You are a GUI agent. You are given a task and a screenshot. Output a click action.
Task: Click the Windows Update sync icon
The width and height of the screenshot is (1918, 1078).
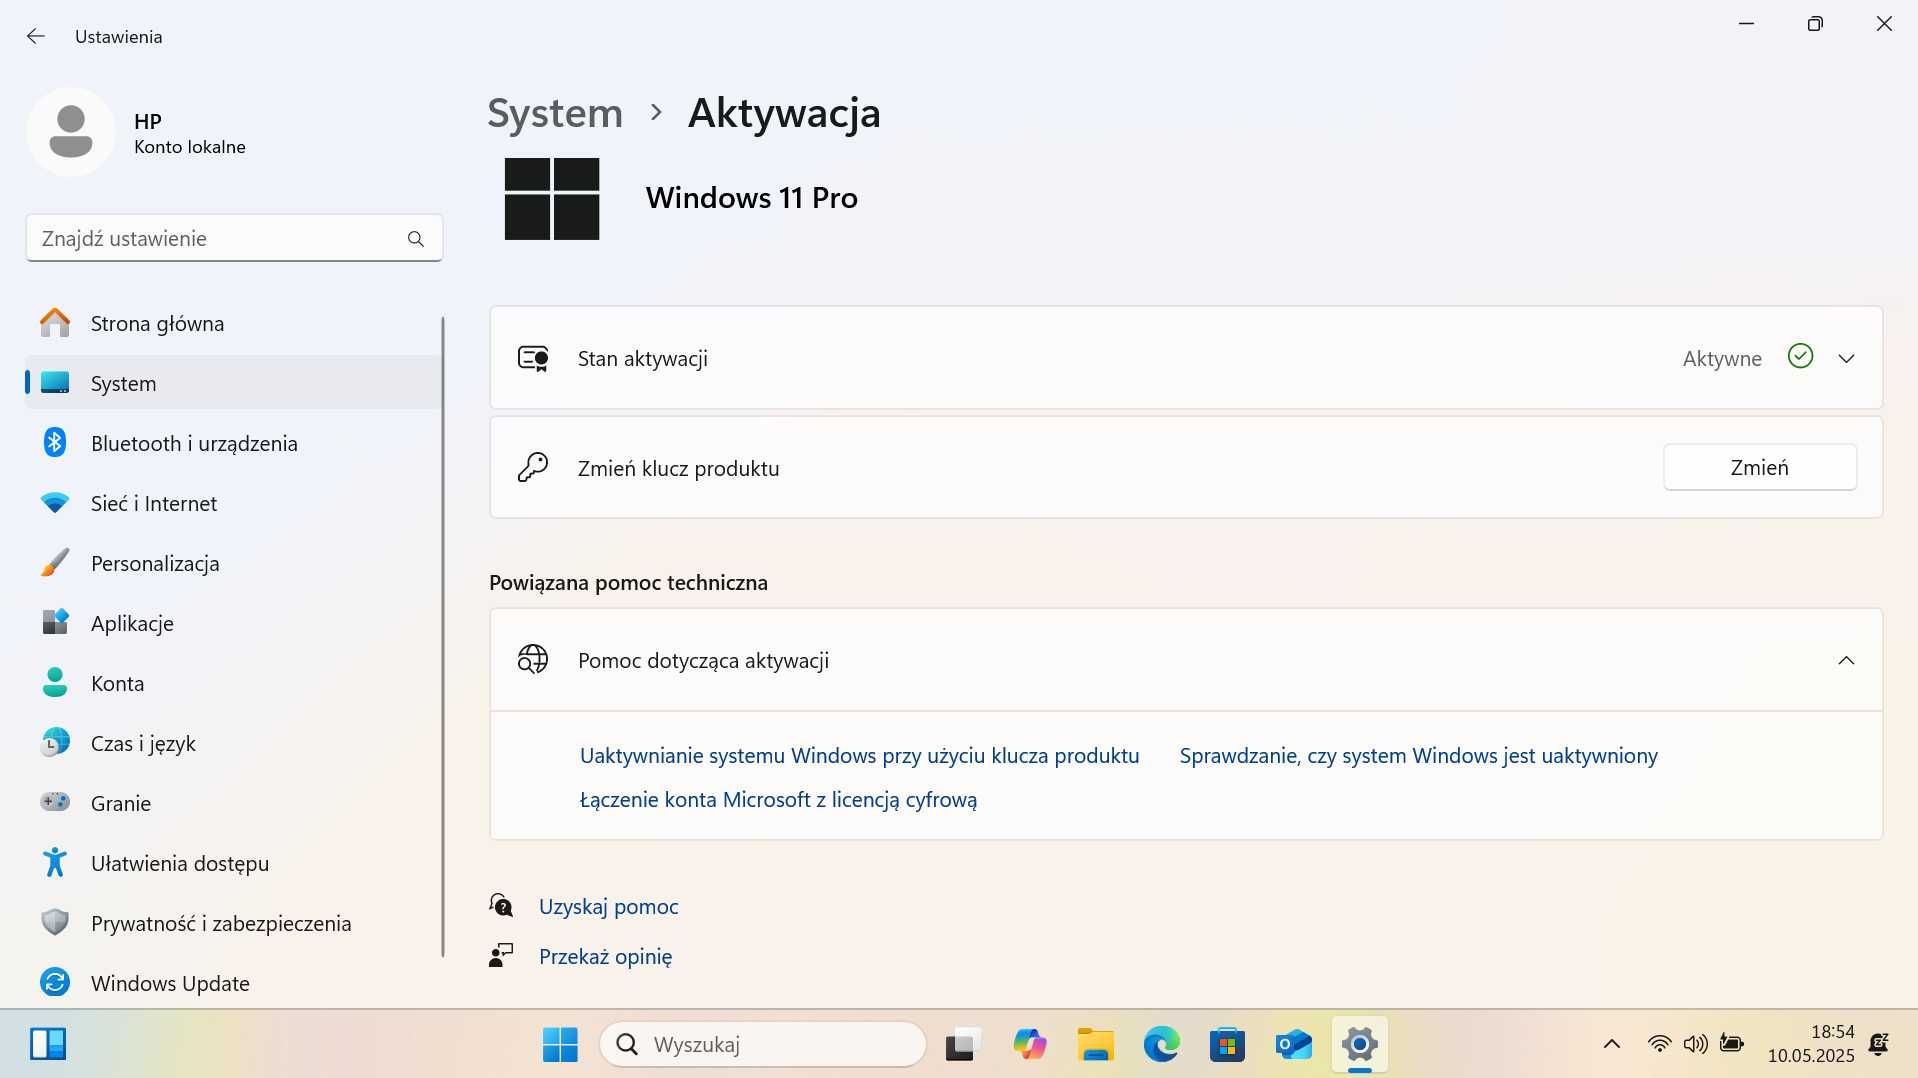point(55,982)
